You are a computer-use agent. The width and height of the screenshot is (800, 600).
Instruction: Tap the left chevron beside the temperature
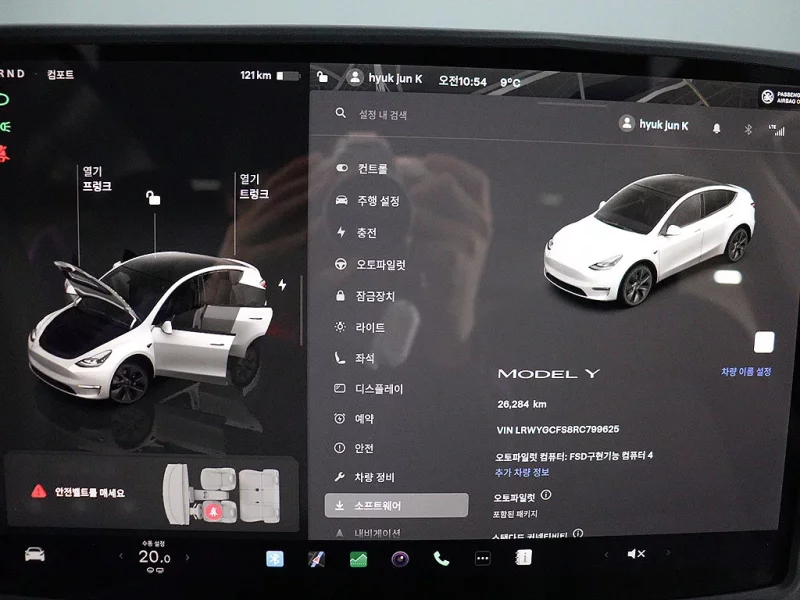[x=121, y=557]
